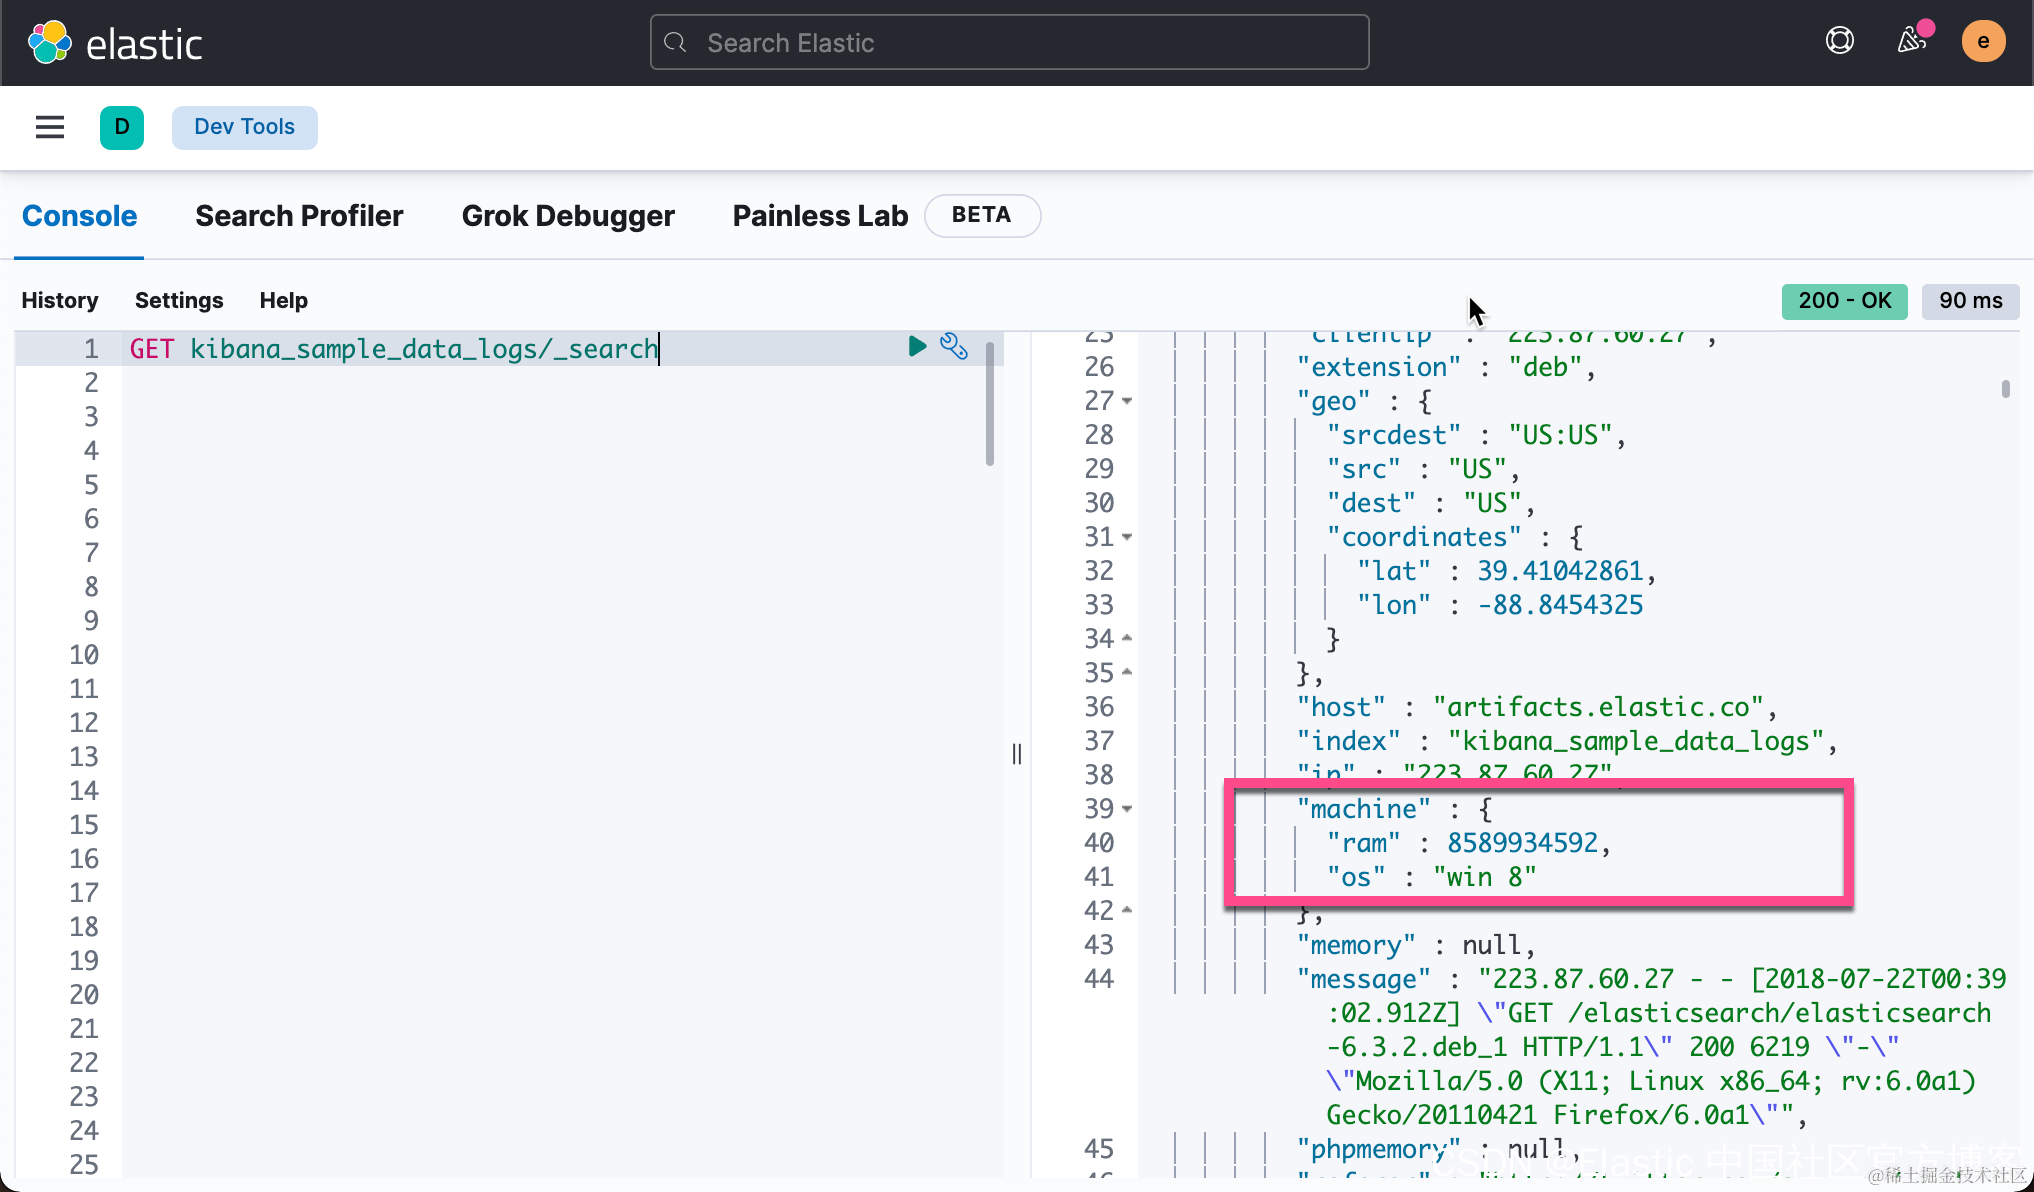Screen dimensions: 2034x1192
Task: Open the hamburger navigation menu
Action: pyautogui.click(x=50, y=127)
